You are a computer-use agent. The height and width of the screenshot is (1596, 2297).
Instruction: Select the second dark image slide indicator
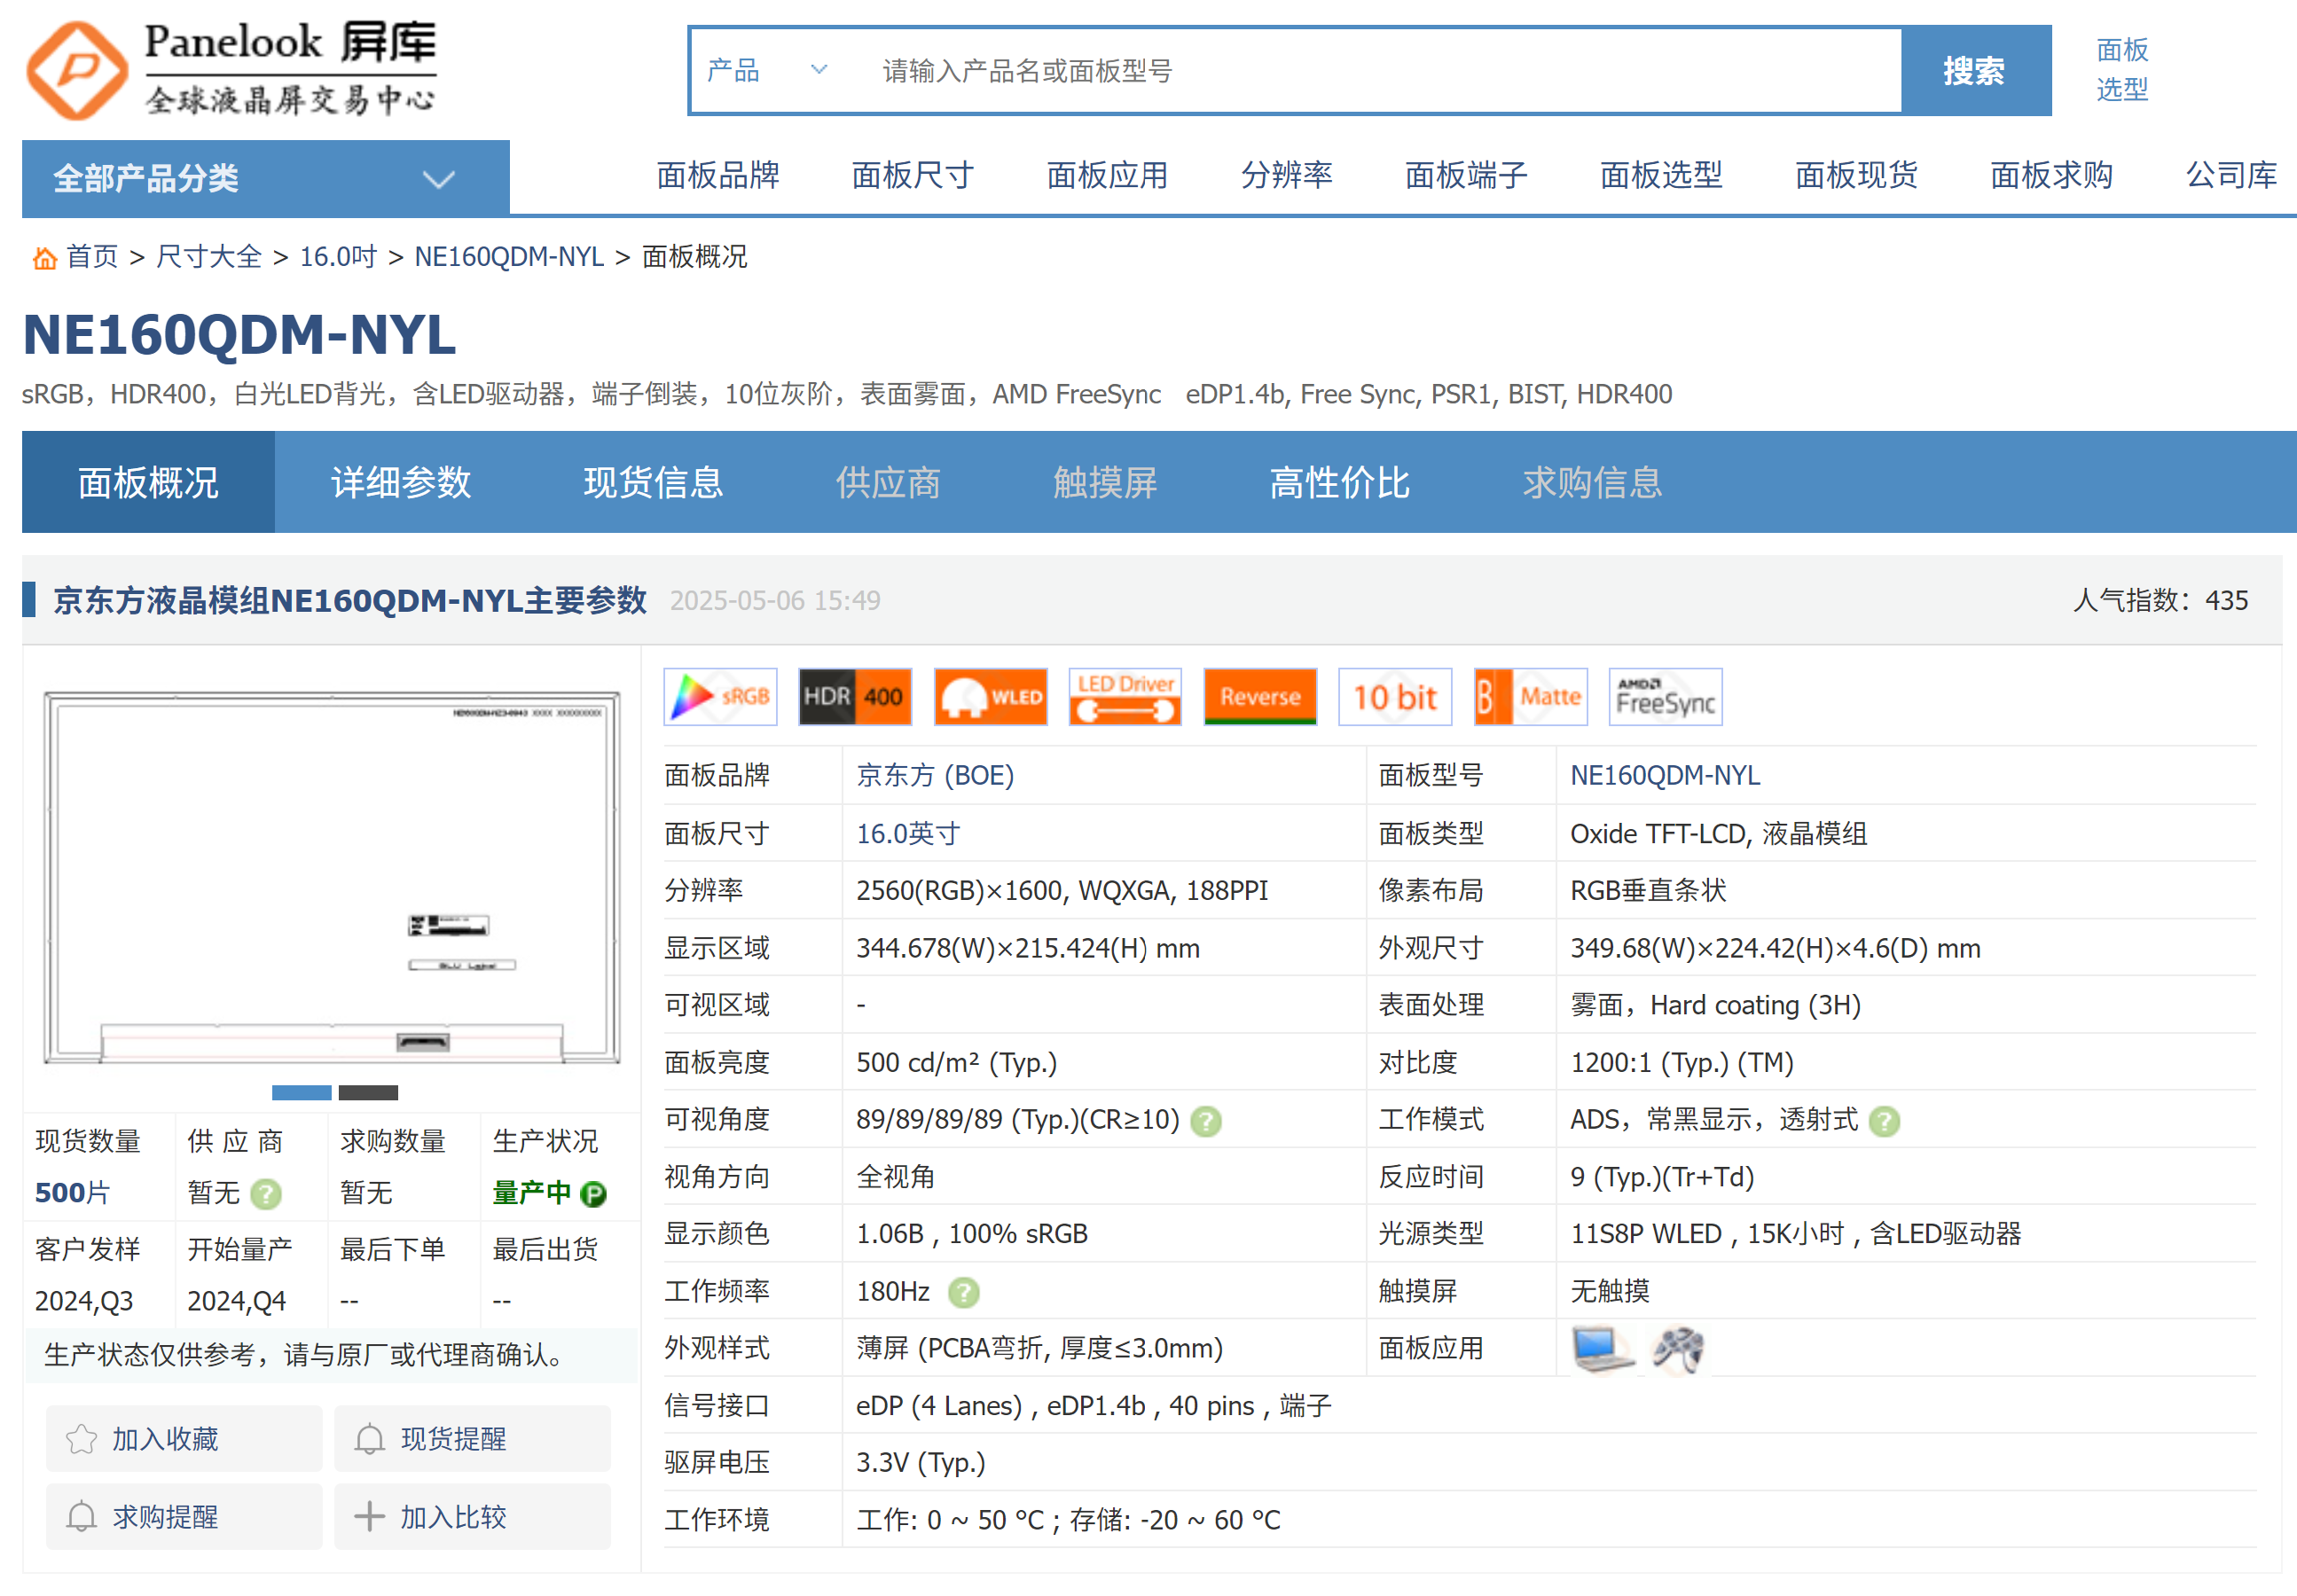pyautogui.click(x=368, y=1093)
